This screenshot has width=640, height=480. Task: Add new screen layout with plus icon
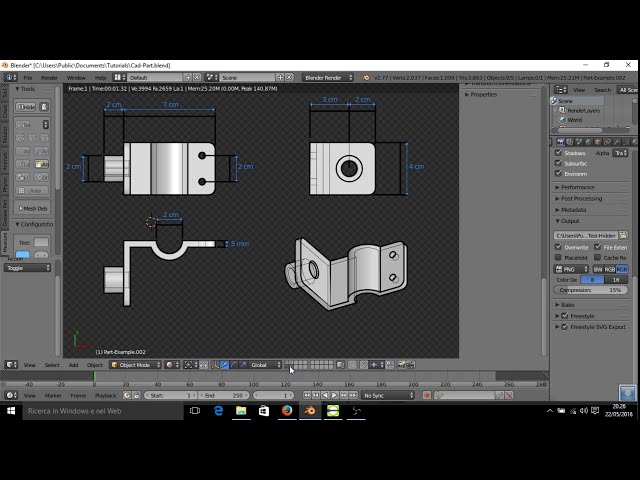pyautogui.click(x=188, y=77)
